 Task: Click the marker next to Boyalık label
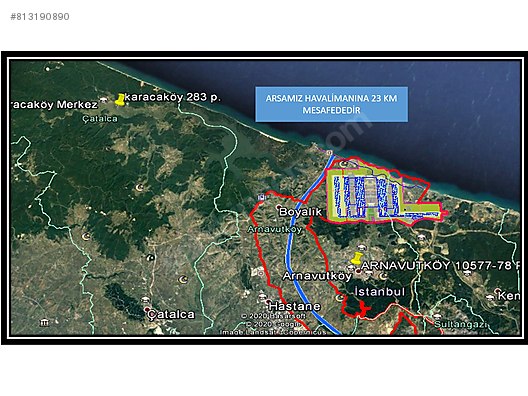tap(278, 206)
